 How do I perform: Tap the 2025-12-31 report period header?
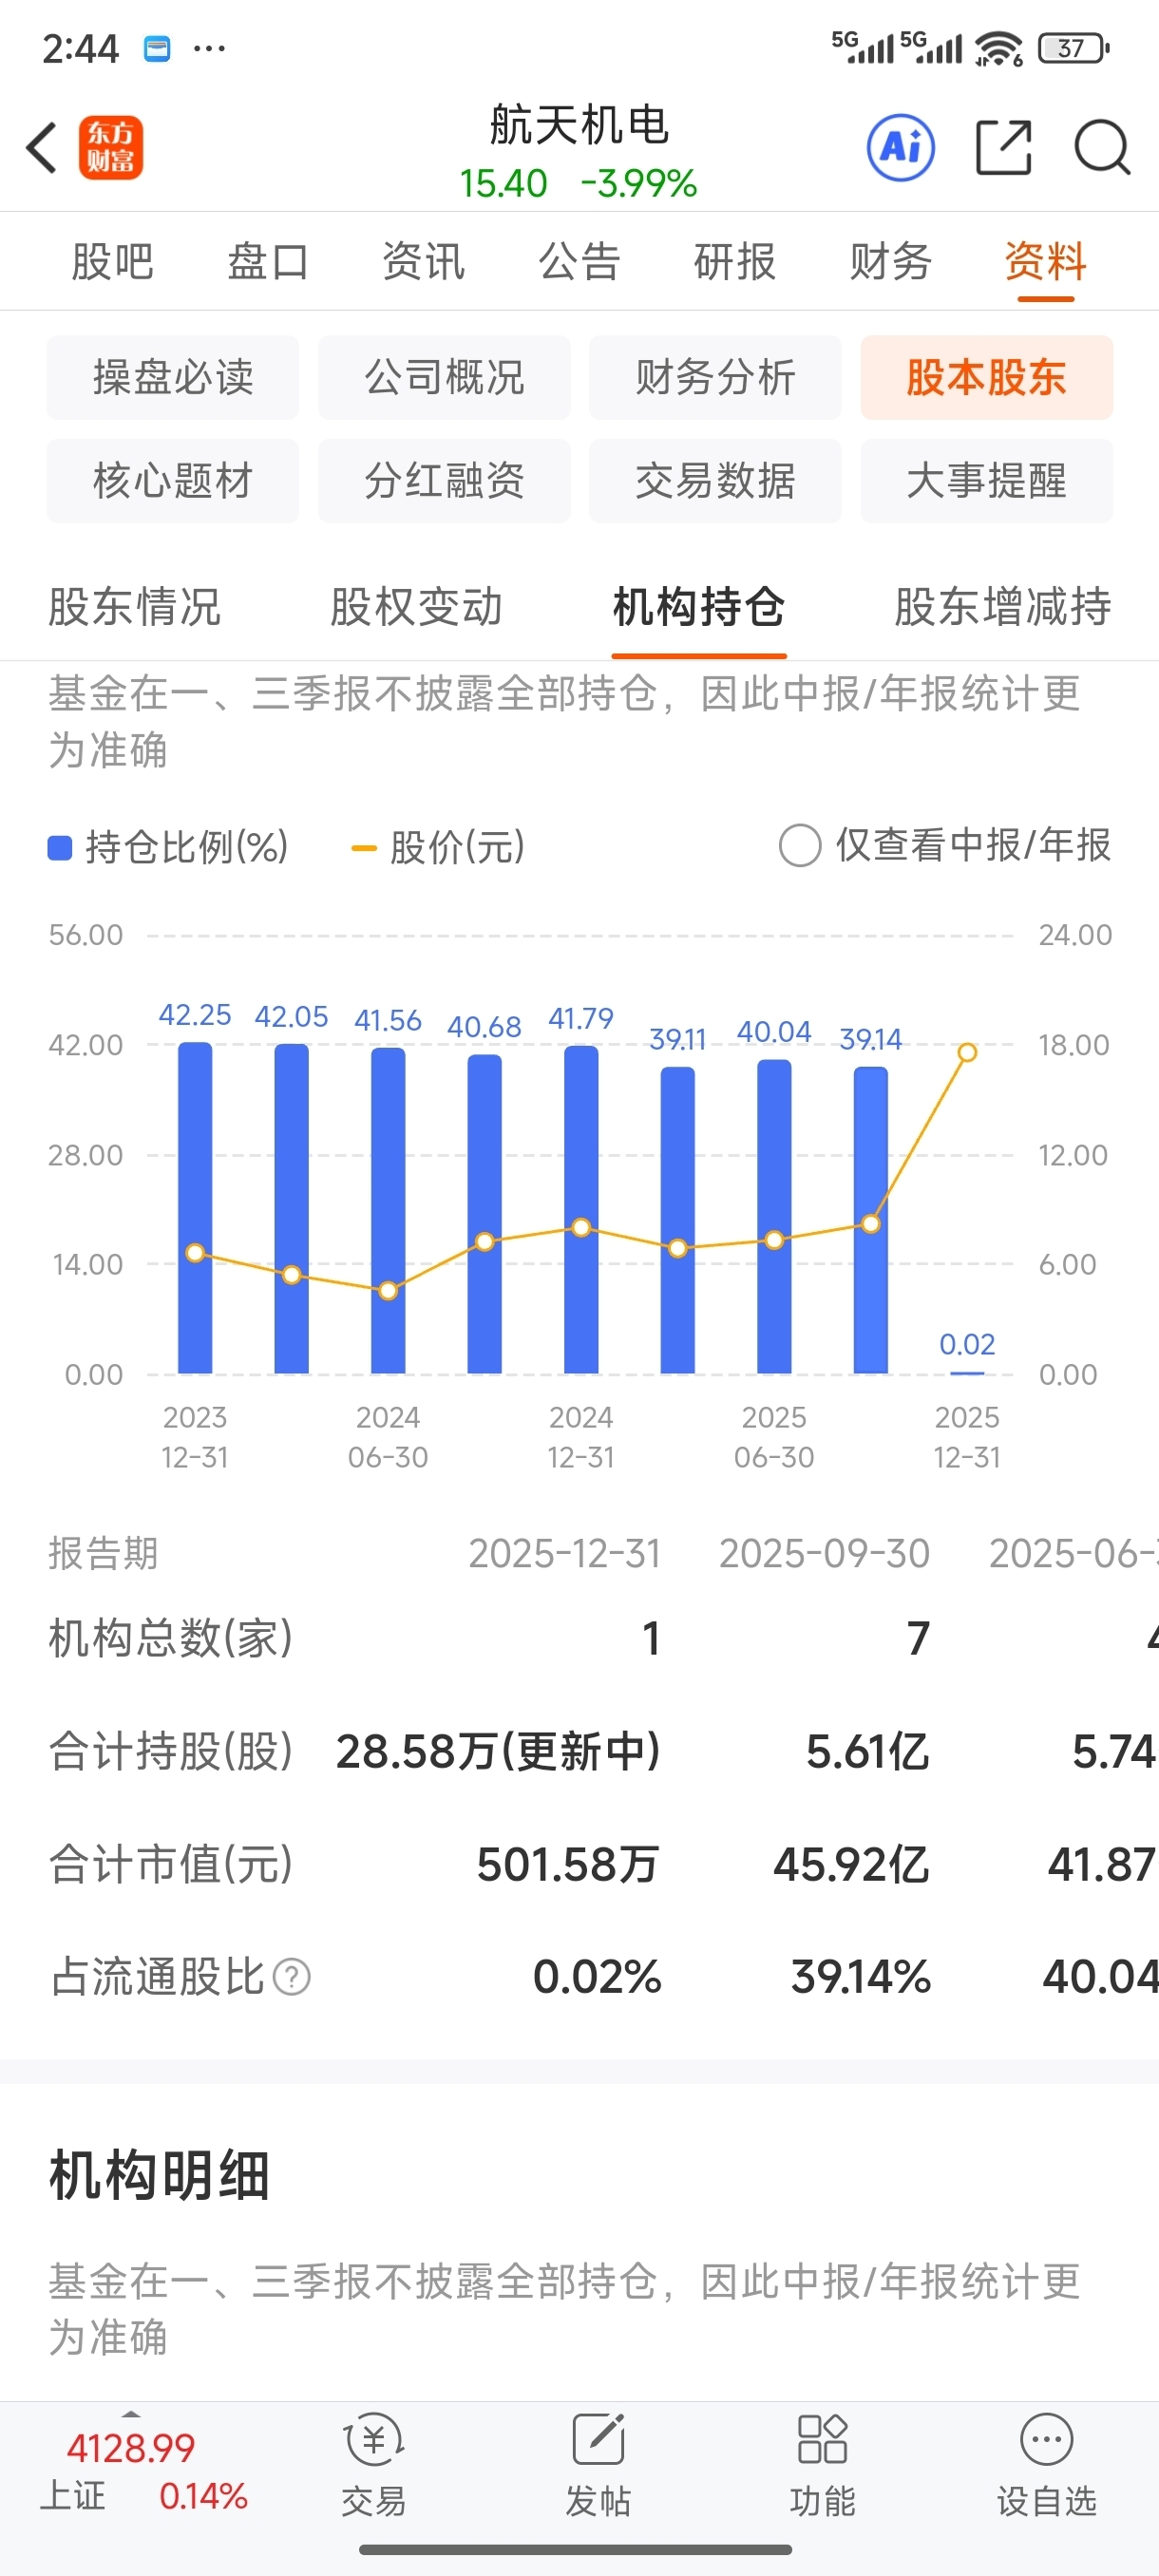point(565,1554)
